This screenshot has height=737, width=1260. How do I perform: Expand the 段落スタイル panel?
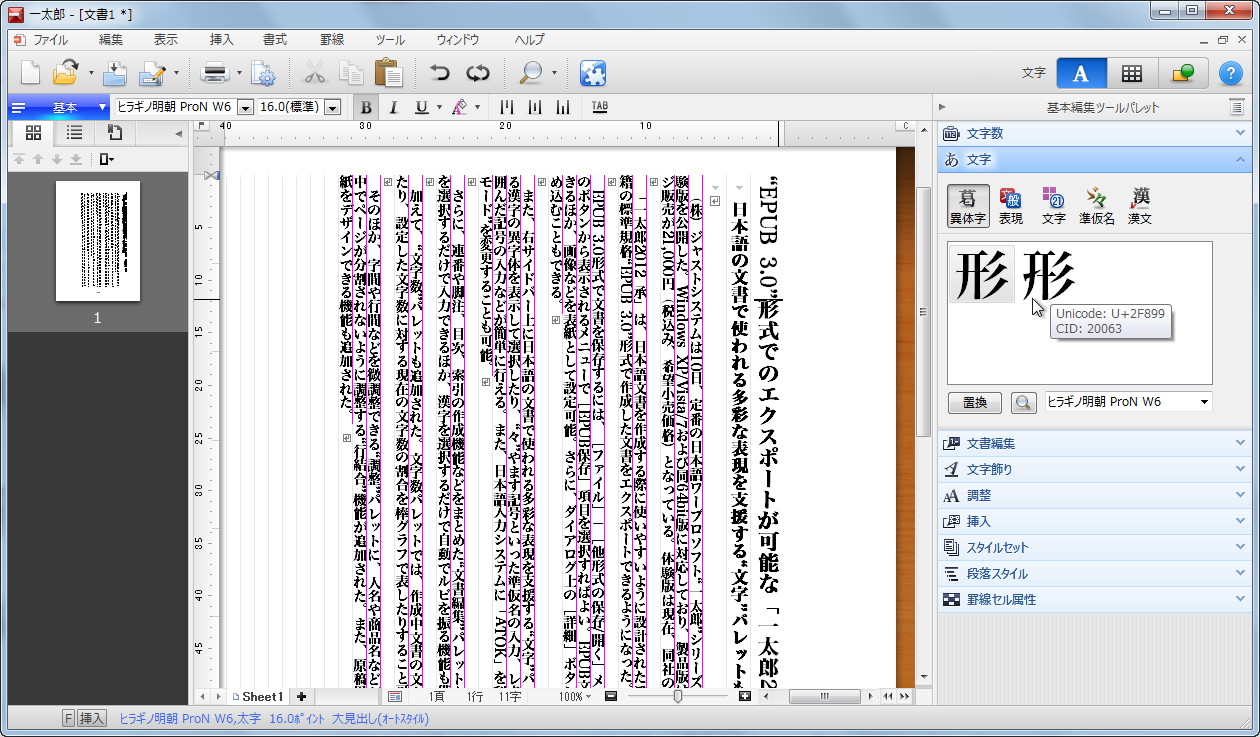tap(1094, 573)
